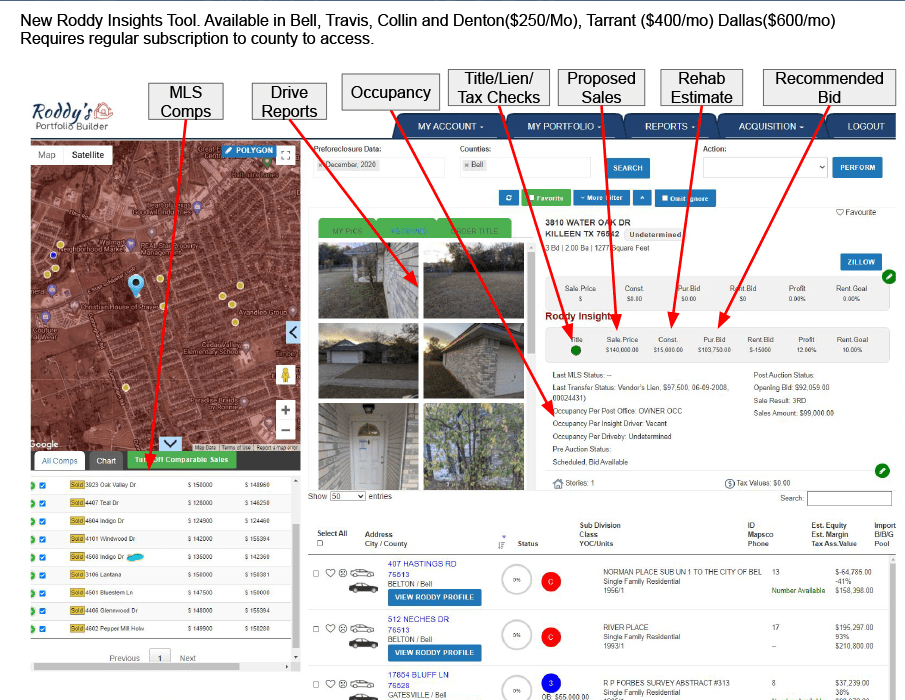Click the map fullscreen icon
Viewport: 905px width, 700px height.
[286, 155]
